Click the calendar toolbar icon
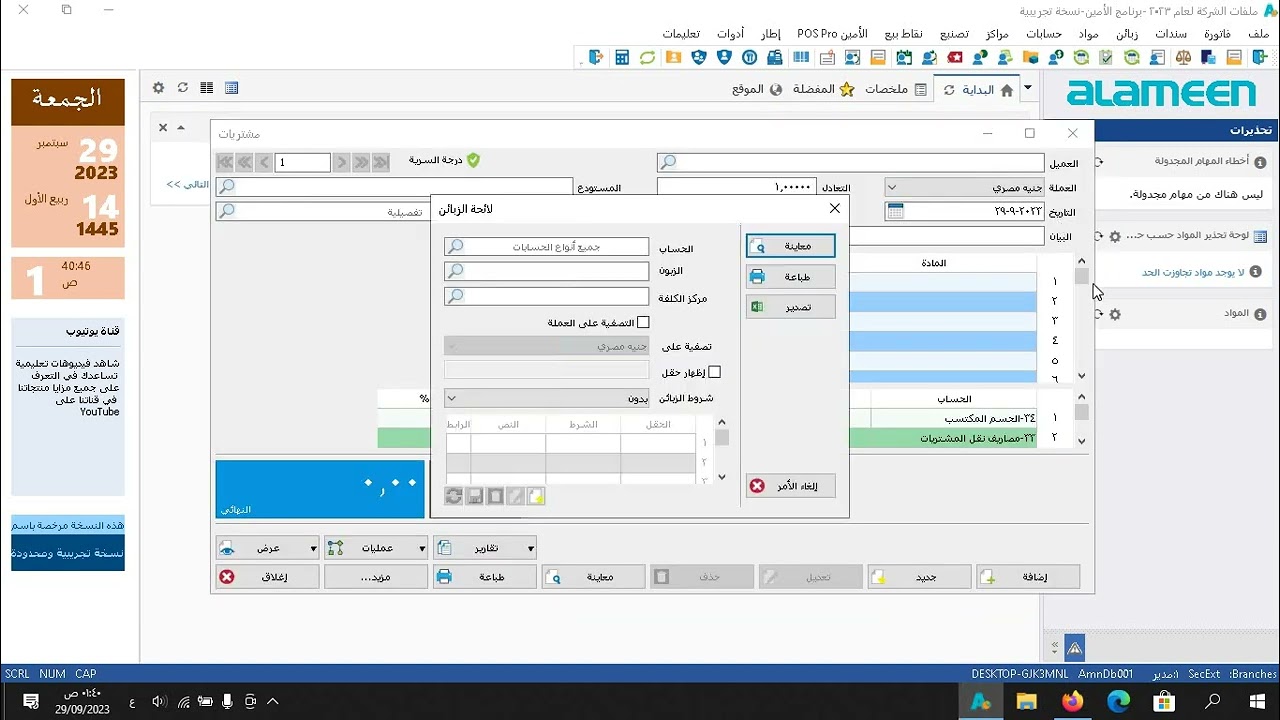 pos(904,58)
